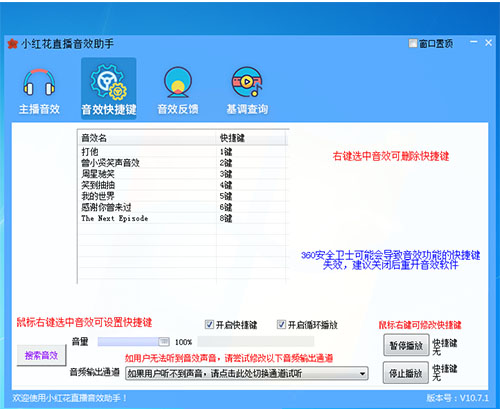The width and height of the screenshot is (500, 409).
Task: Select the 音效快捷键 gear icon
Action: pyautogui.click(x=109, y=82)
